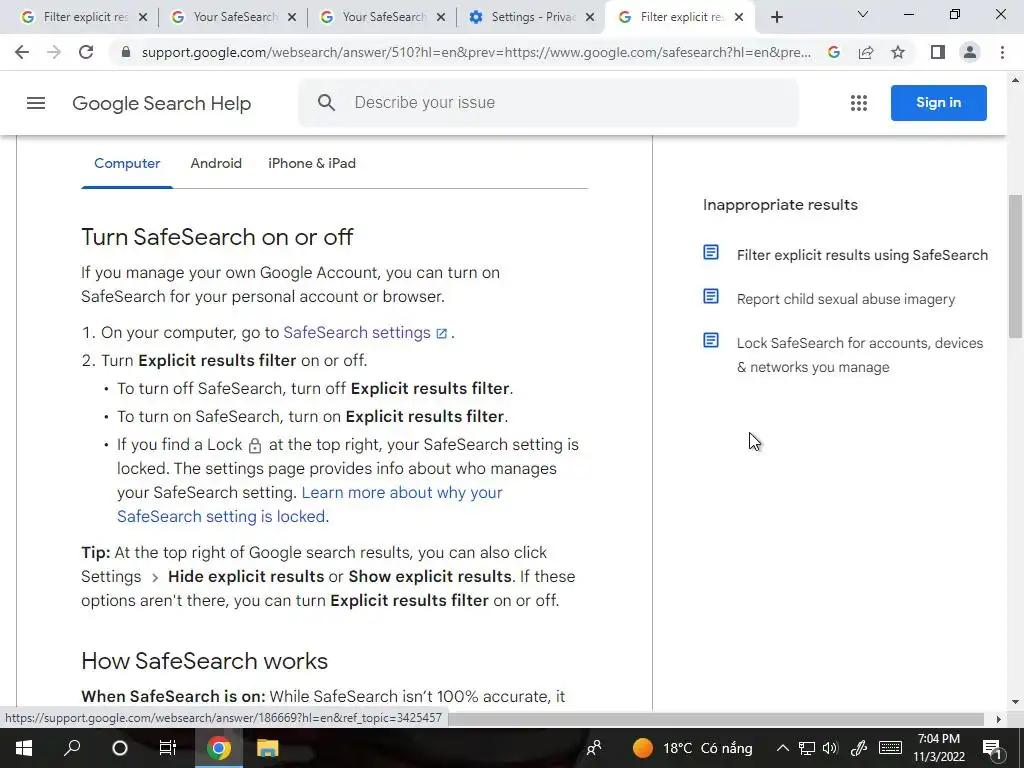Open the hamburger main menu
The height and width of the screenshot is (768, 1024).
36,103
